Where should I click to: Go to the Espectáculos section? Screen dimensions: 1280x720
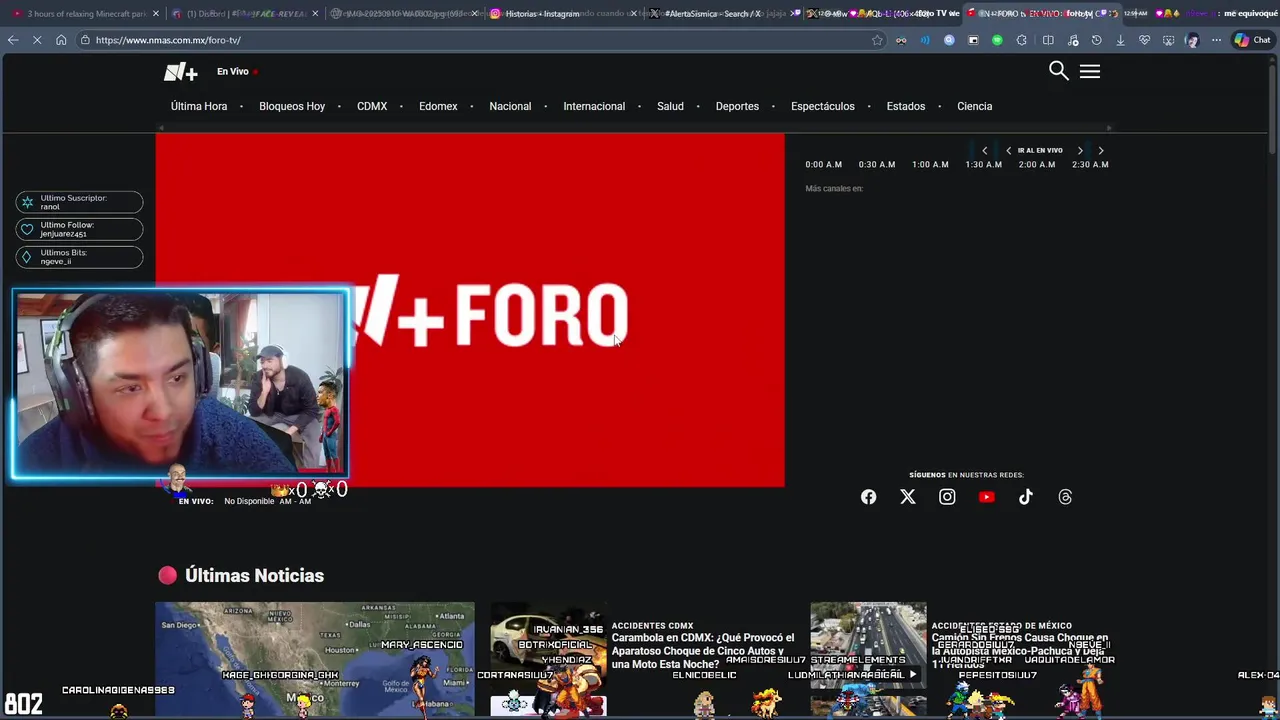[x=823, y=106]
